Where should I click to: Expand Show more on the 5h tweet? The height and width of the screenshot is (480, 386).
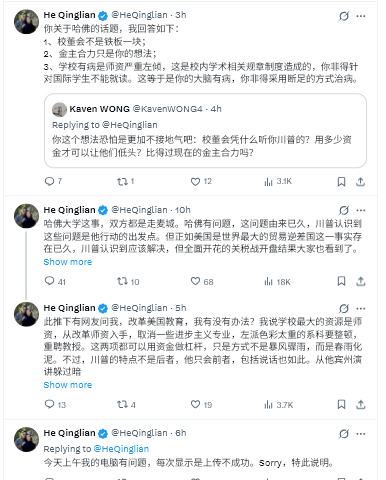point(68,385)
